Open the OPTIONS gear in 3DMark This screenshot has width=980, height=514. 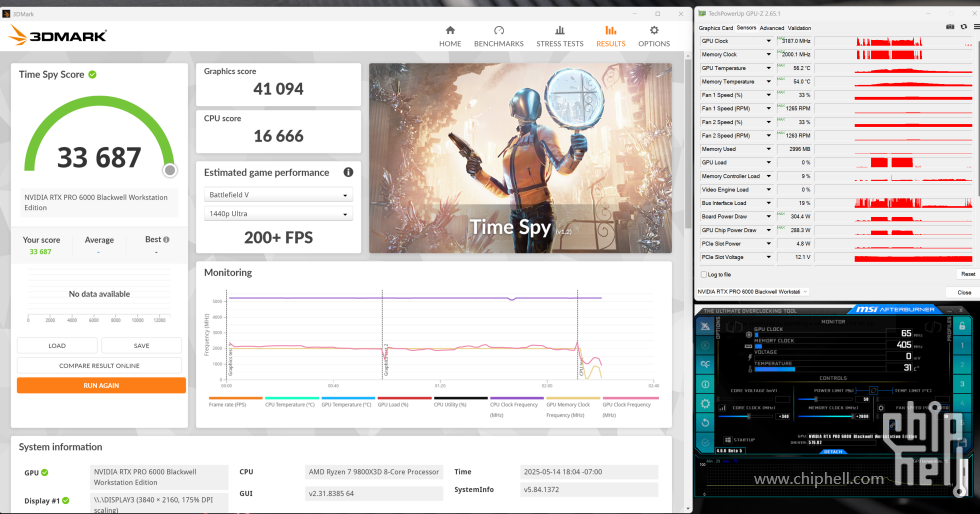pos(654,37)
